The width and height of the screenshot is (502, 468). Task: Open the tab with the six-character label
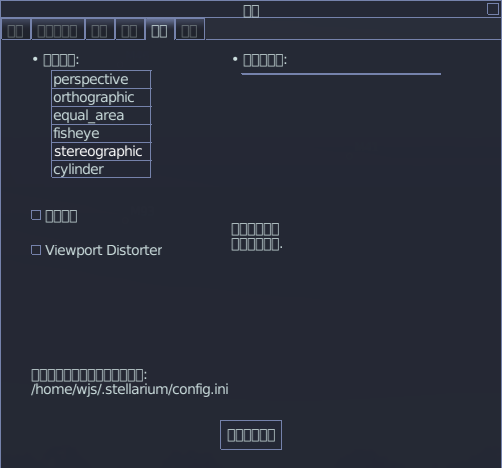coord(57,30)
